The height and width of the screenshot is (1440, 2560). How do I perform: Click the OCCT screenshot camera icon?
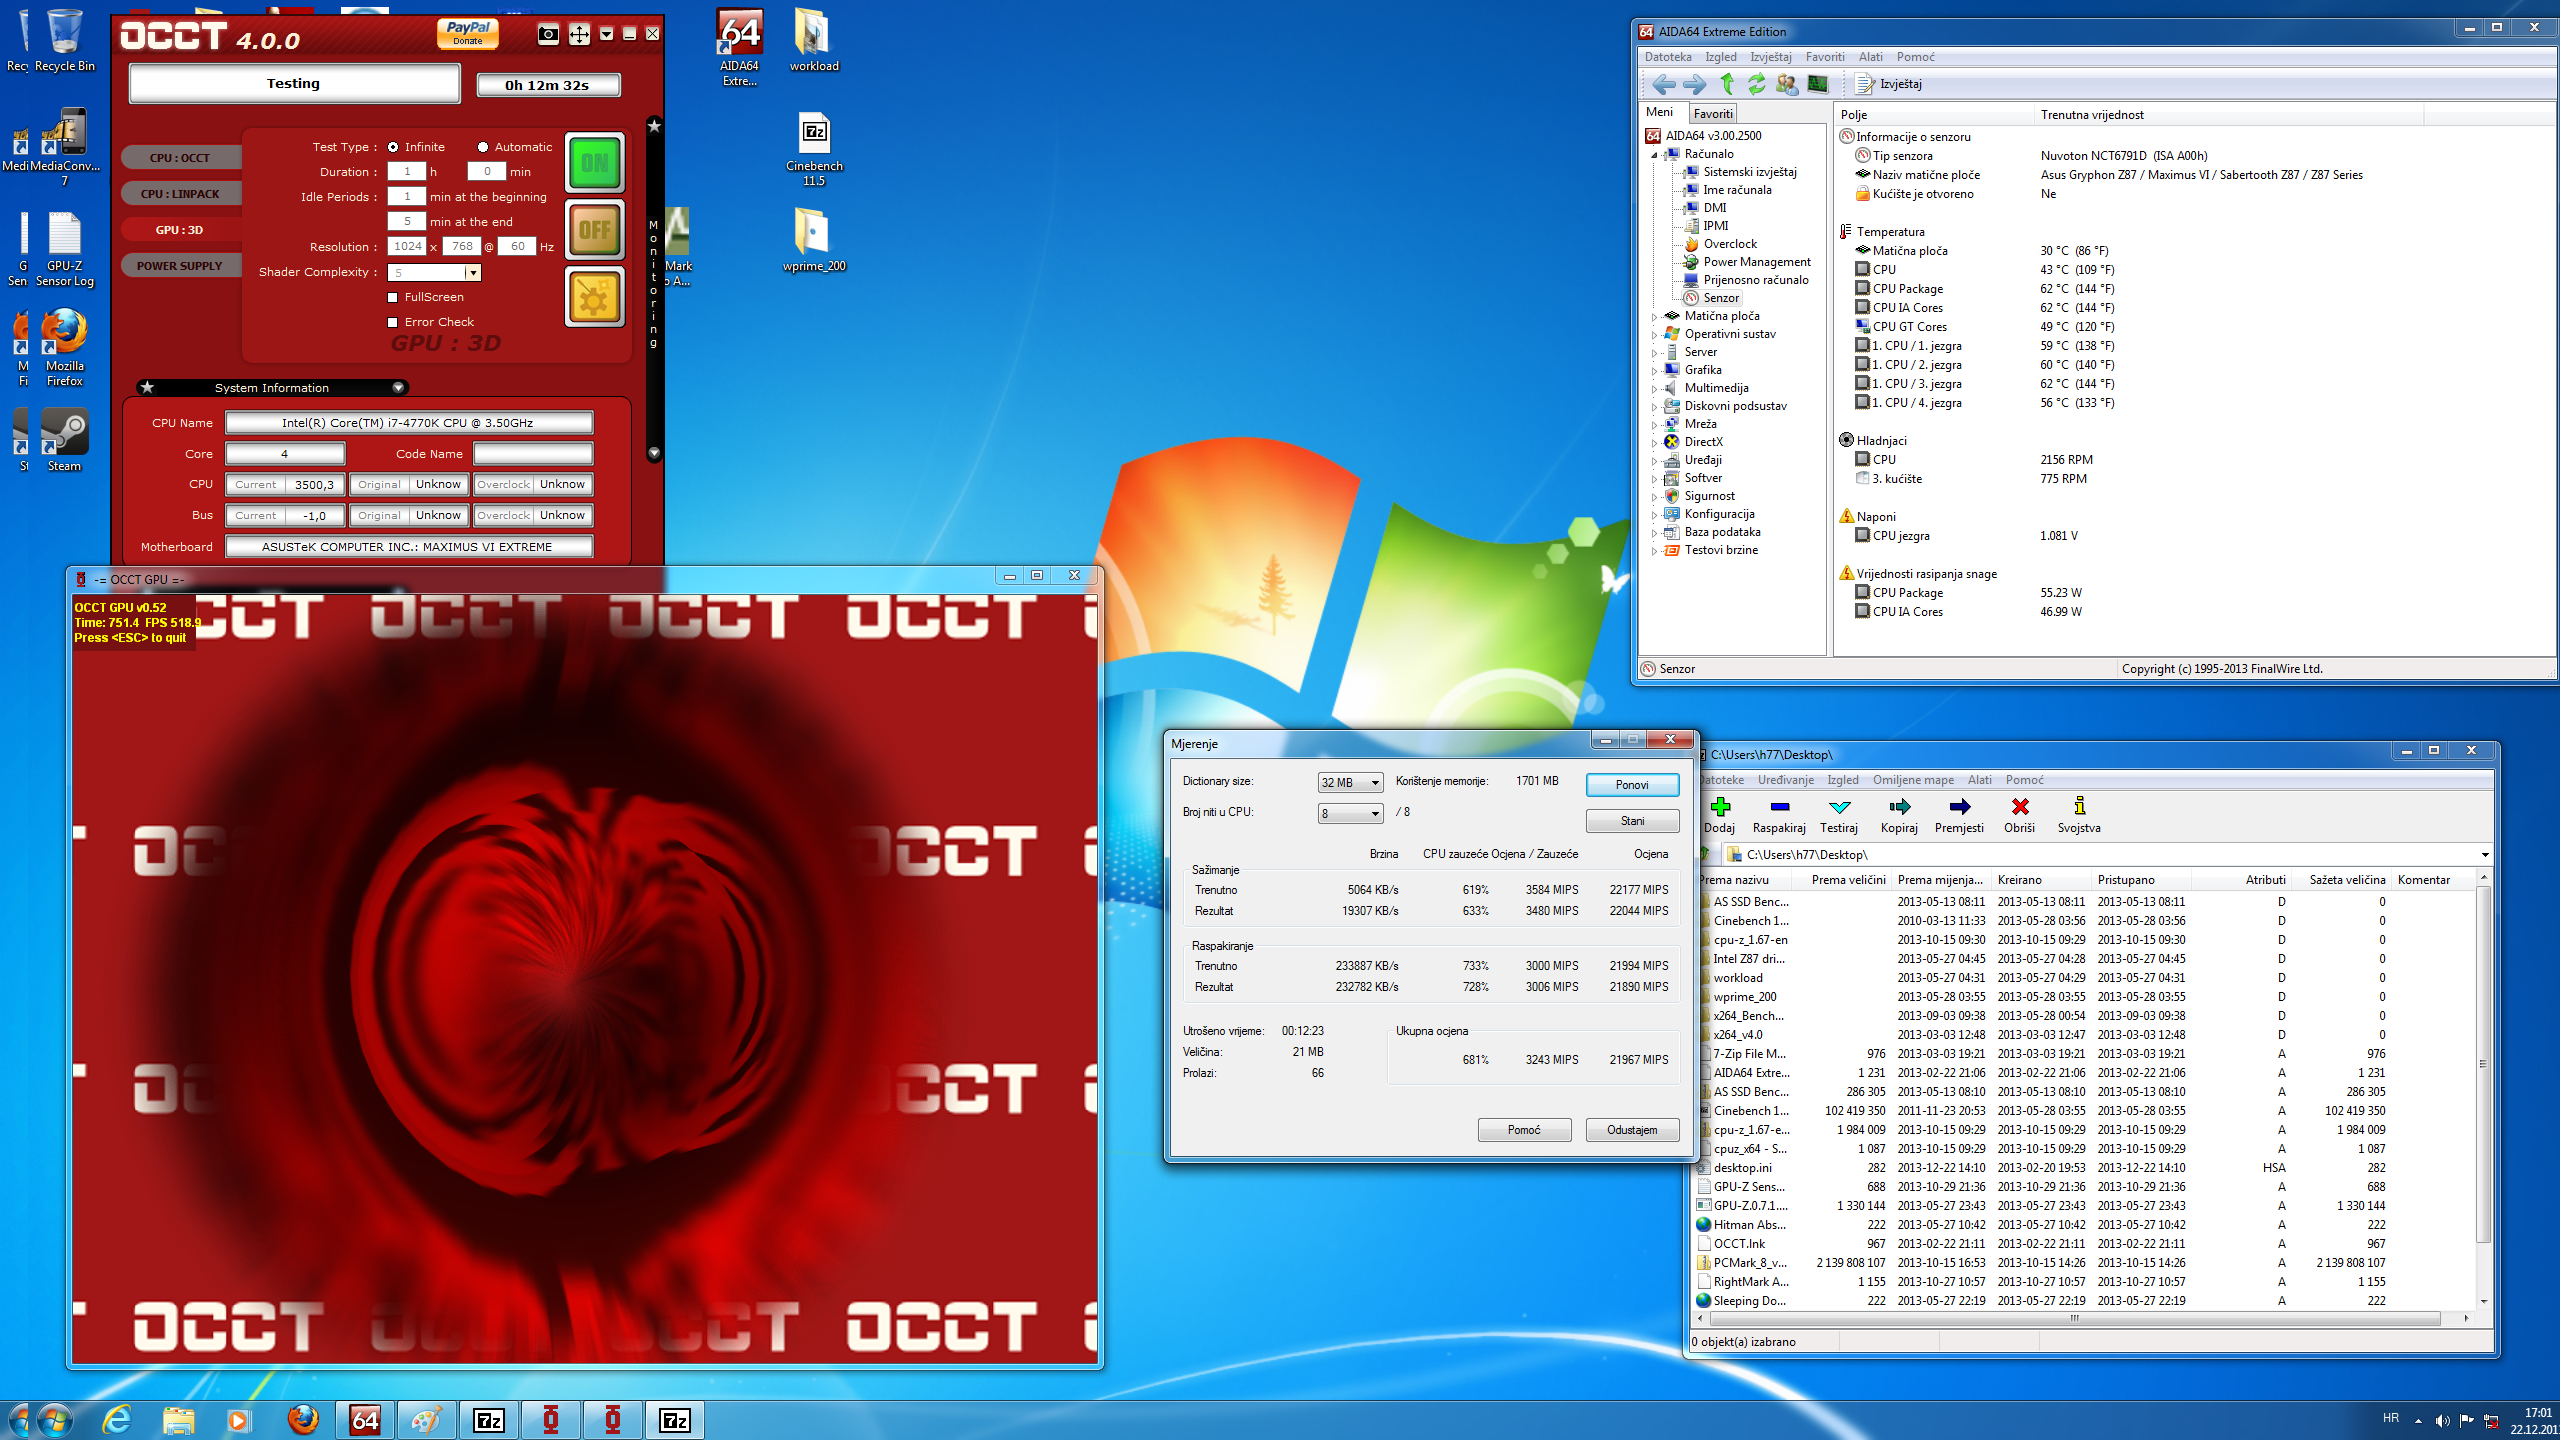548,35
